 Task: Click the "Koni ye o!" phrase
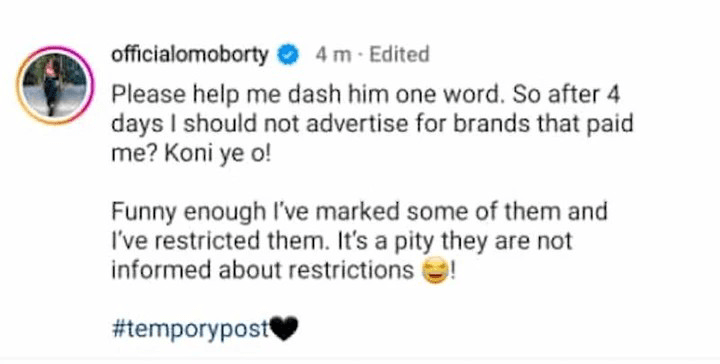point(218,156)
